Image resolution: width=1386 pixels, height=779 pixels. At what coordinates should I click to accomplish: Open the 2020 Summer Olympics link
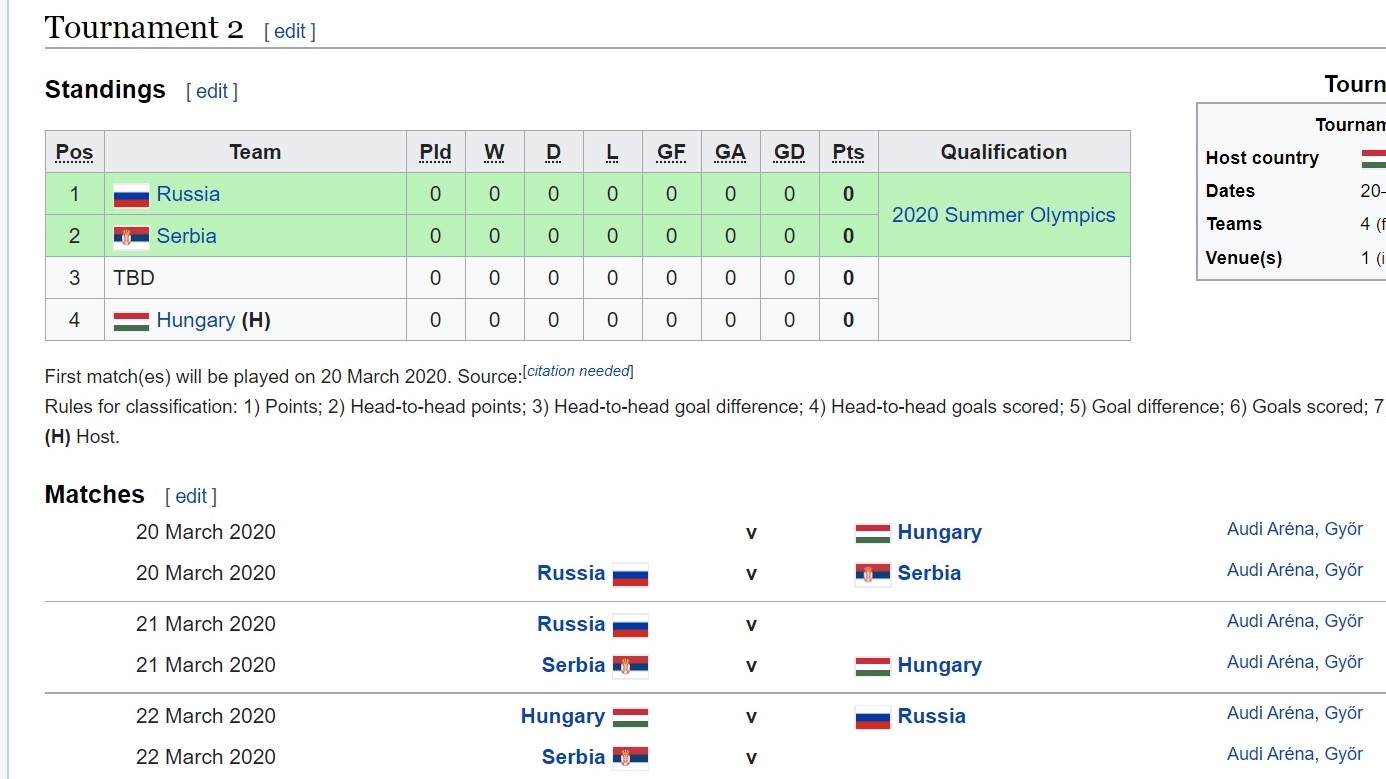[1003, 215]
